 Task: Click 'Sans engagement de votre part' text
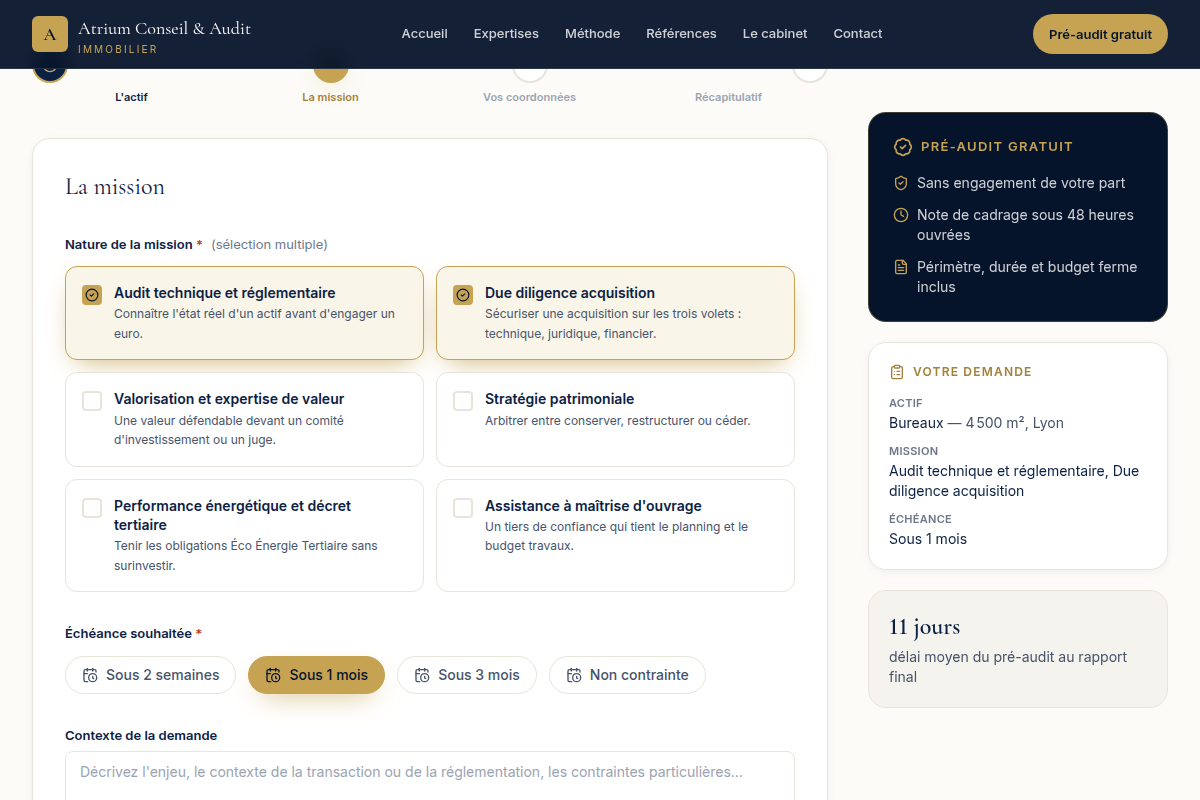coord(1021,183)
